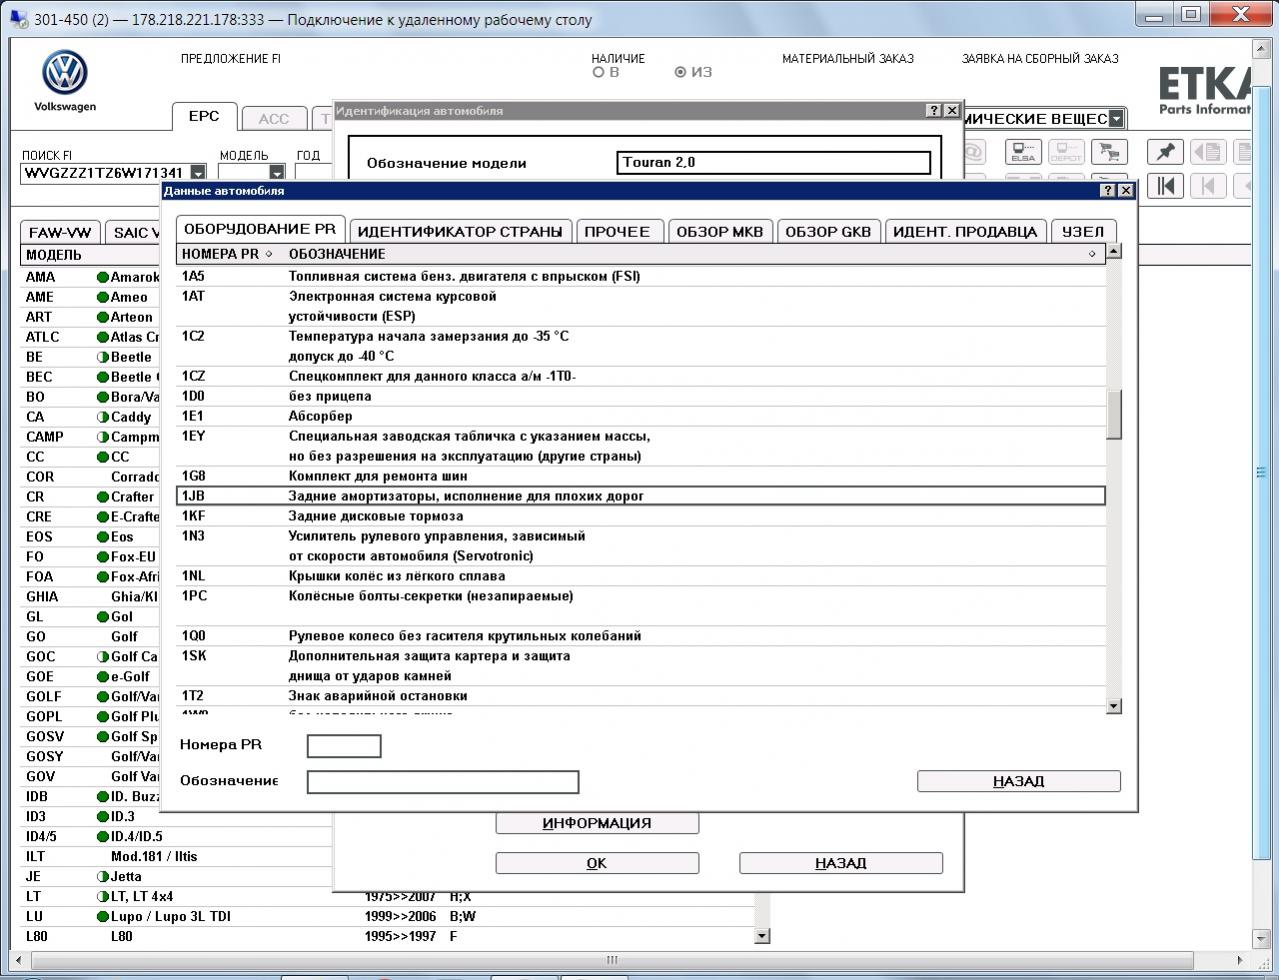Click the pushpin toolbar icon
Viewport: 1279px width, 980px height.
[1165, 152]
